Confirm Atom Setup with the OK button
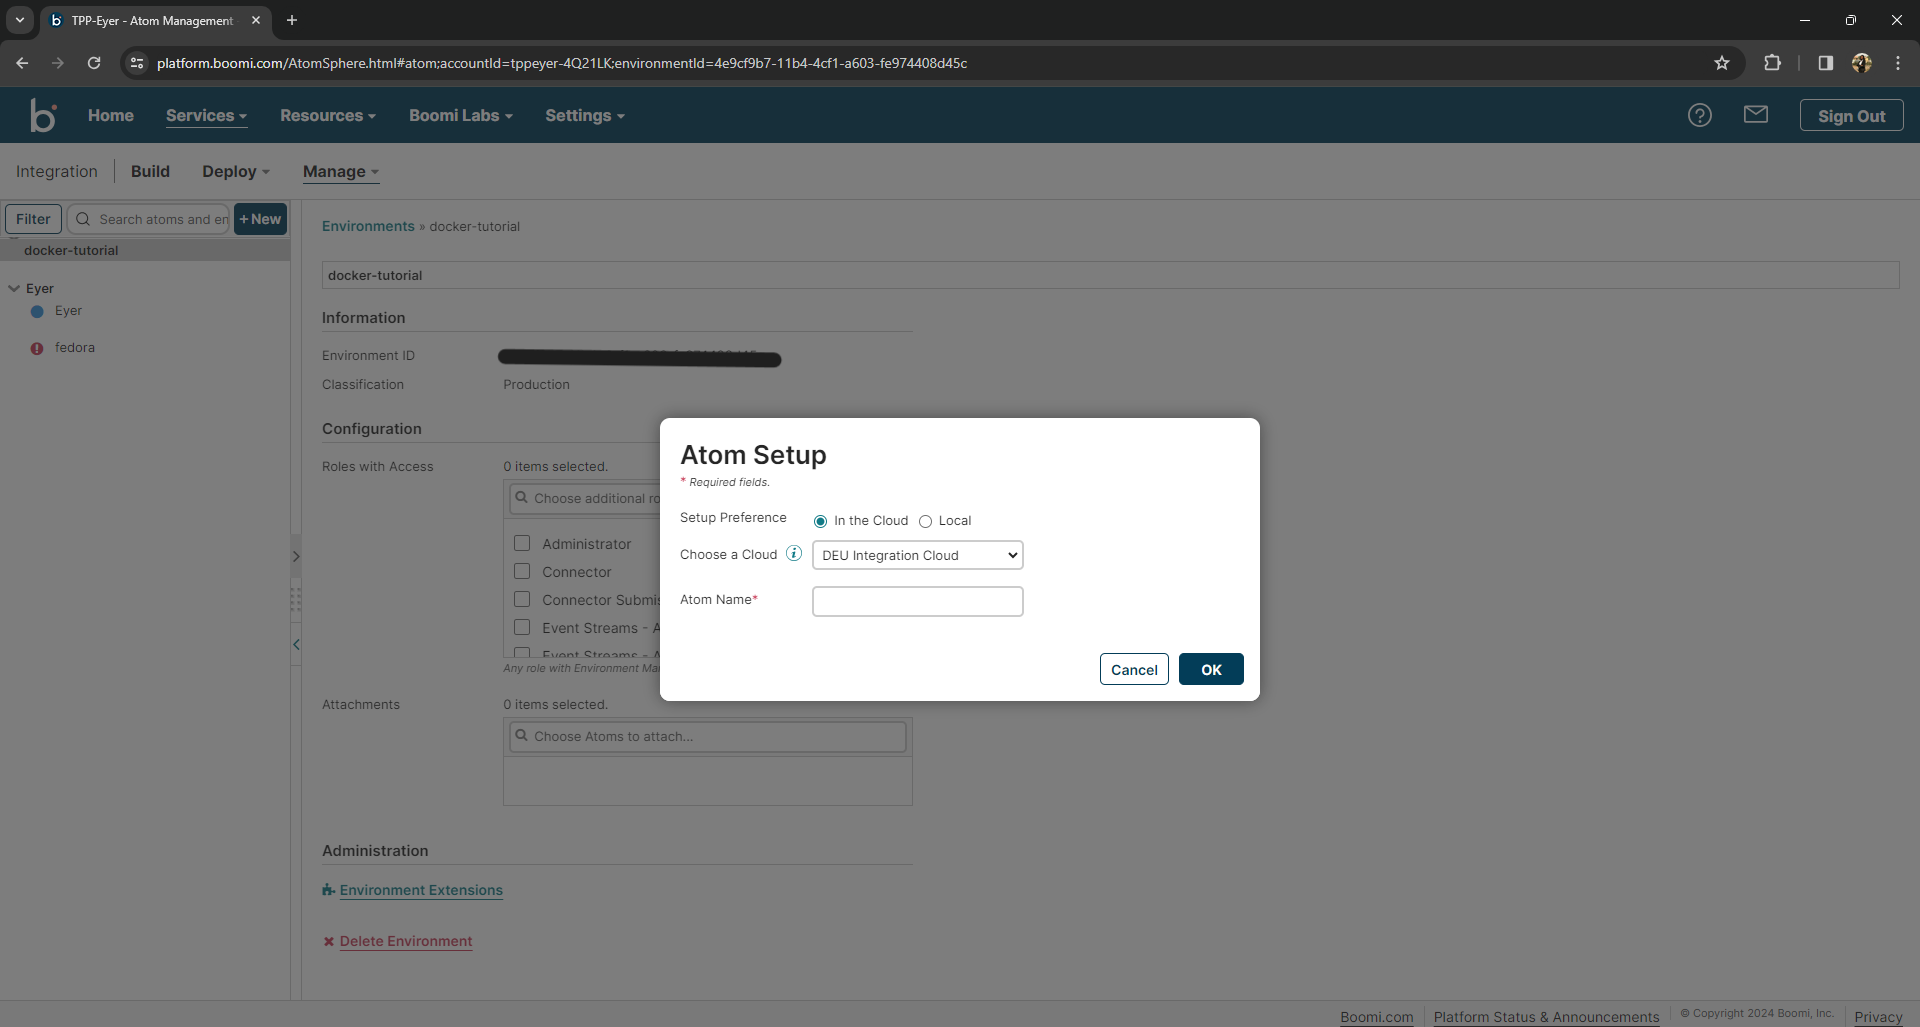The width and height of the screenshot is (1920, 1027). [x=1211, y=668]
